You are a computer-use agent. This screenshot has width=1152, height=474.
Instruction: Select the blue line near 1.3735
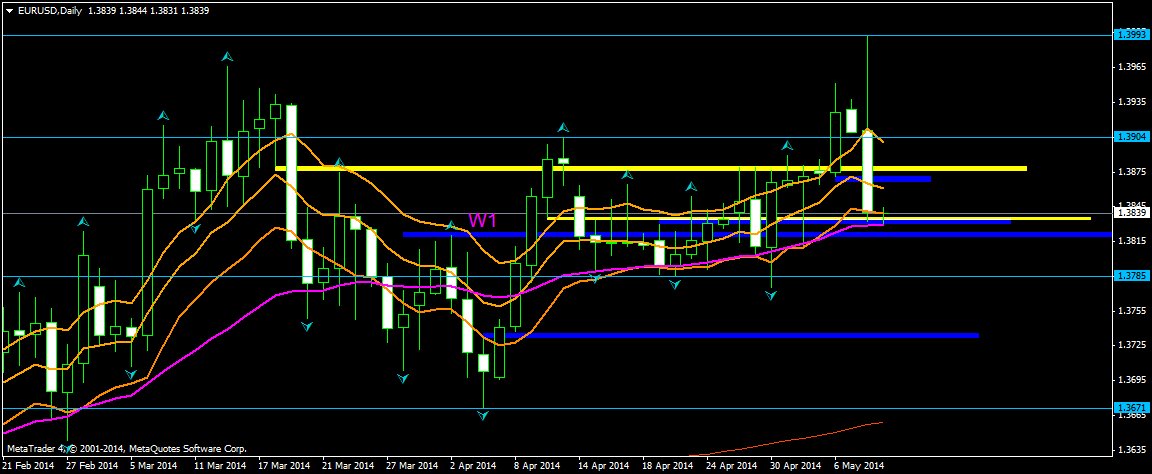tap(731, 335)
